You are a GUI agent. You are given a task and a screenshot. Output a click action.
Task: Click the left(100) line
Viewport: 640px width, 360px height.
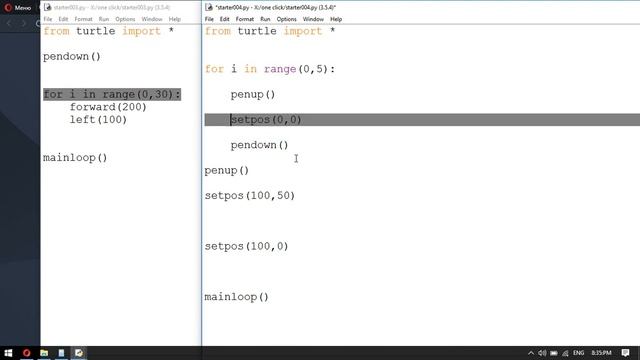(98, 120)
